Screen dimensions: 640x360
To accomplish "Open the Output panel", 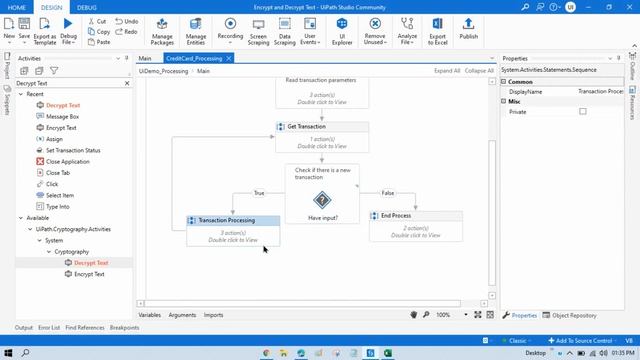I will [24, 327].
